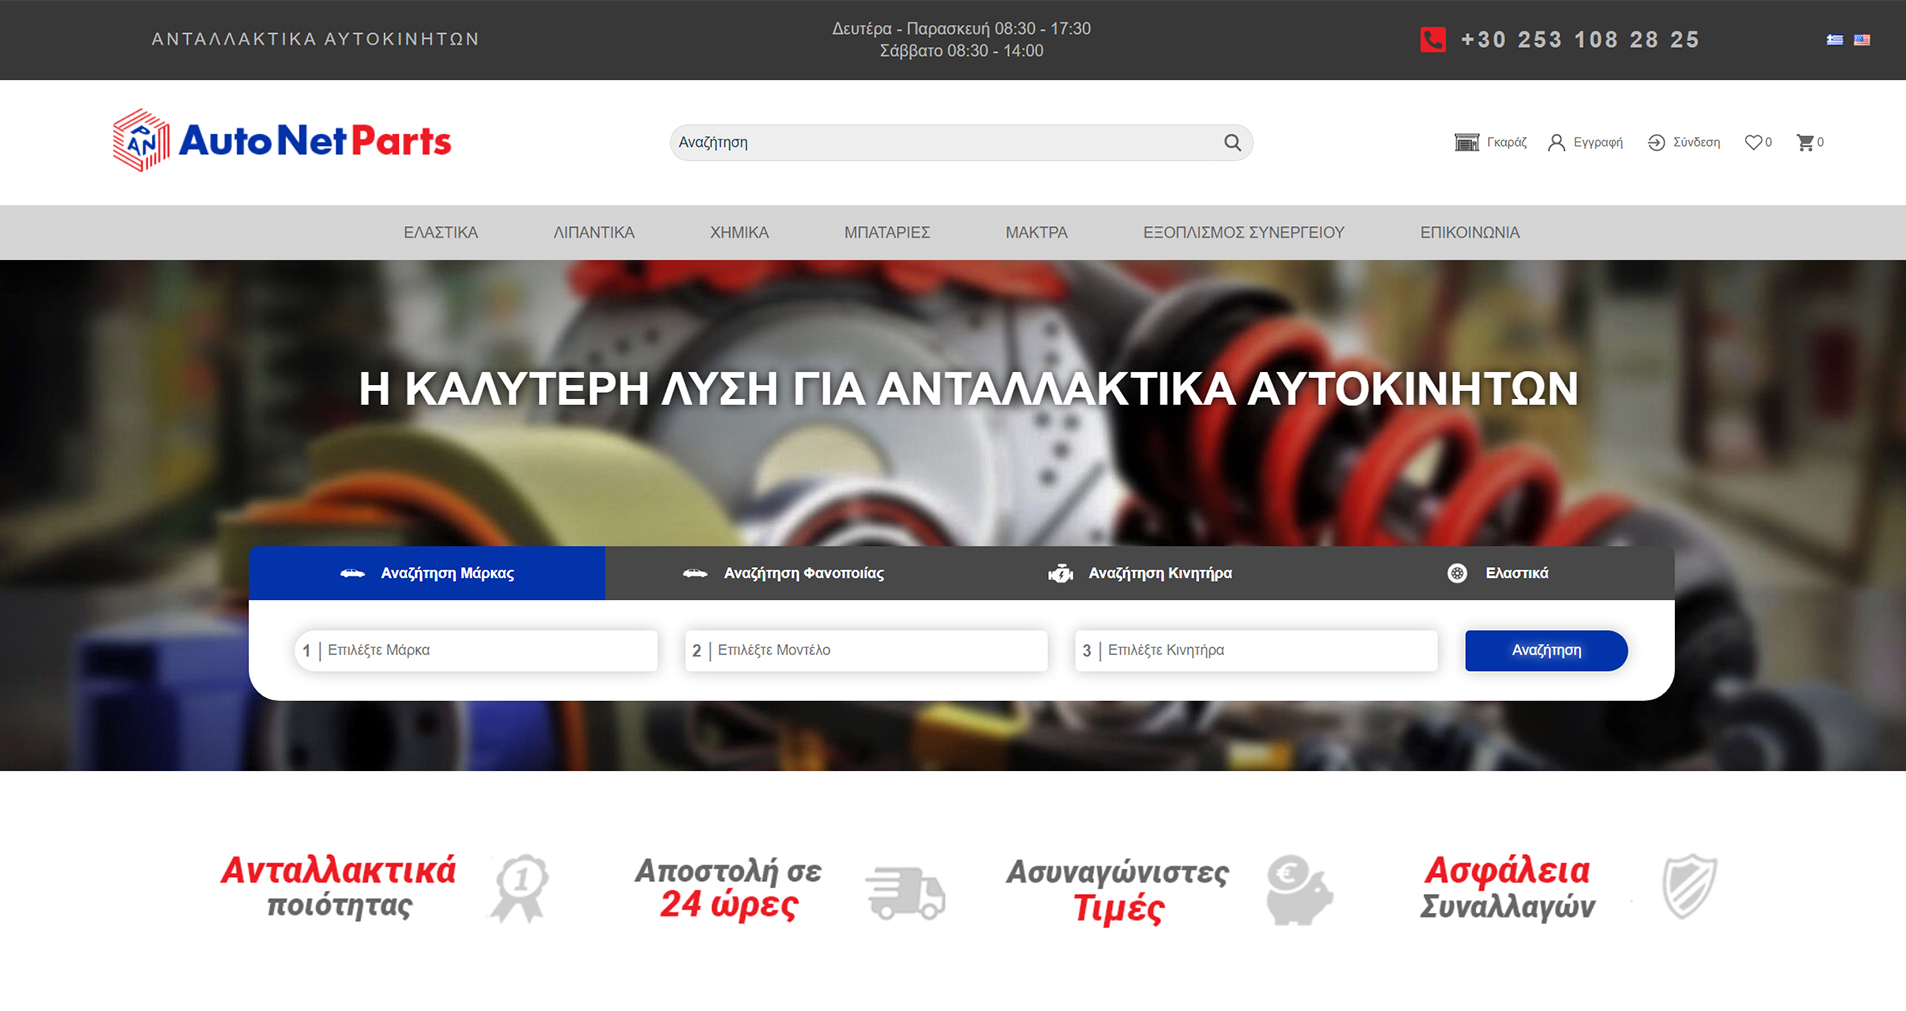Click the Γκαράζ garage icon

1467,143
